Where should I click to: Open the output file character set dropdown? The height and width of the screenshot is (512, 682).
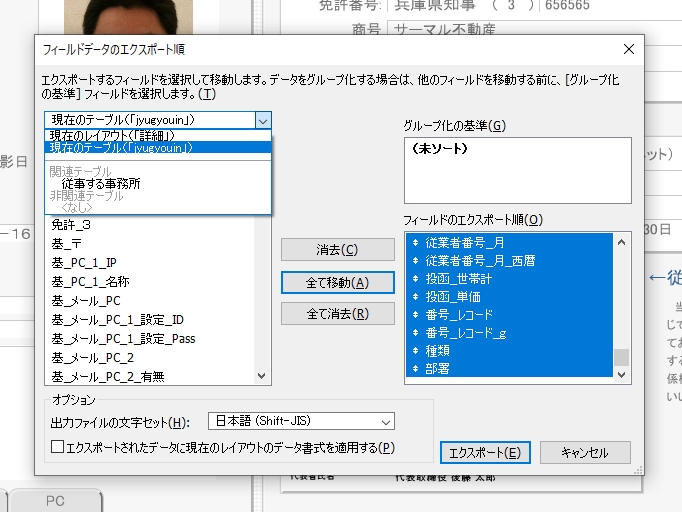point(386,421)
